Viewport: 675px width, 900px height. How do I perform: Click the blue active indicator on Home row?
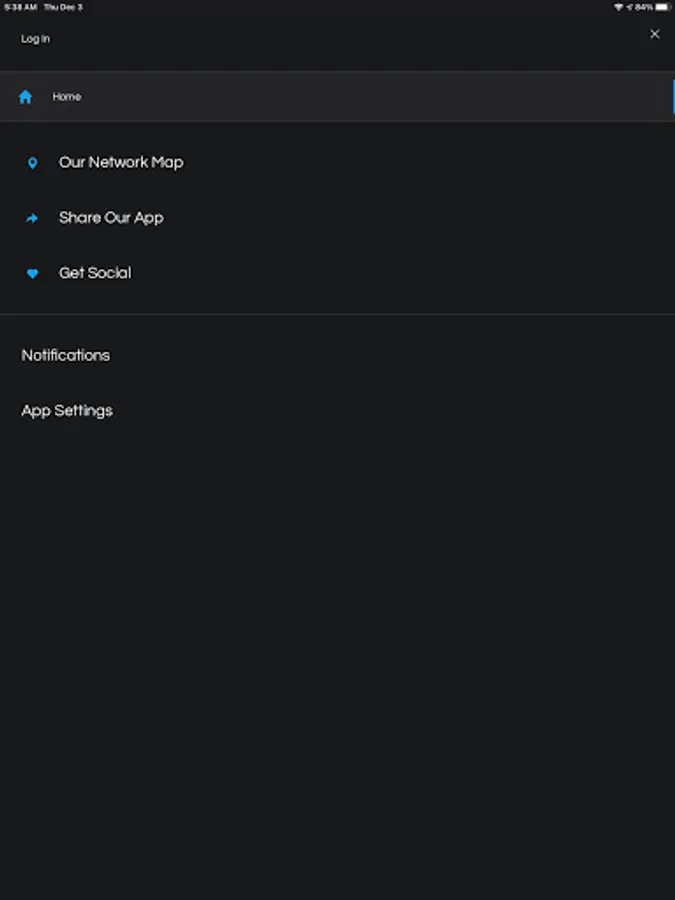coord(673,97)
